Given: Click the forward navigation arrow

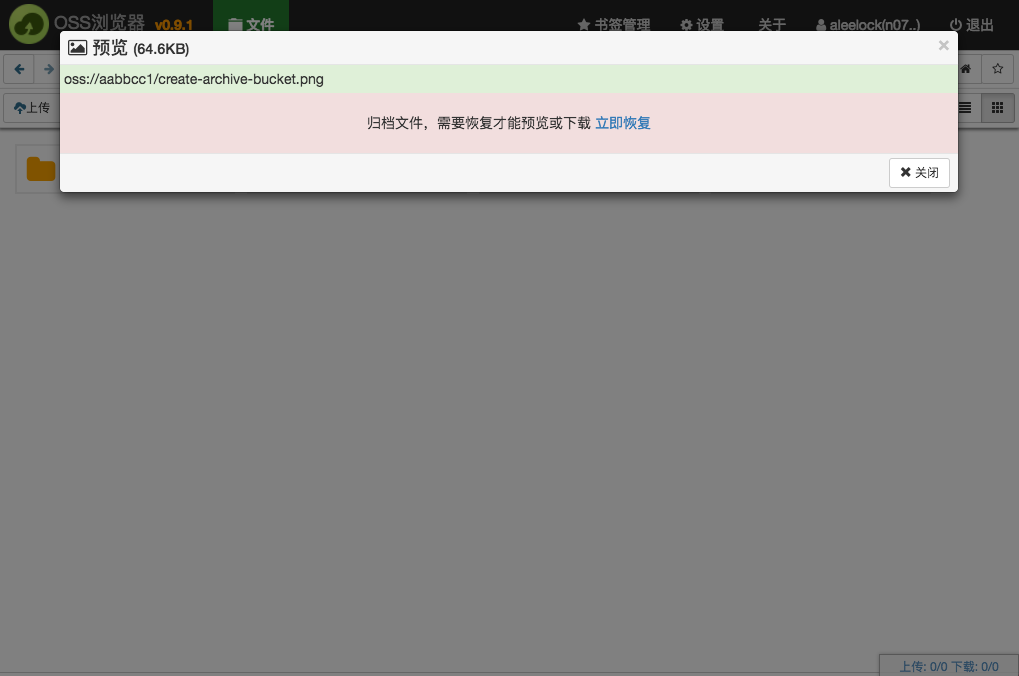Looking at the screenshot, I should (x=47, y=69).
